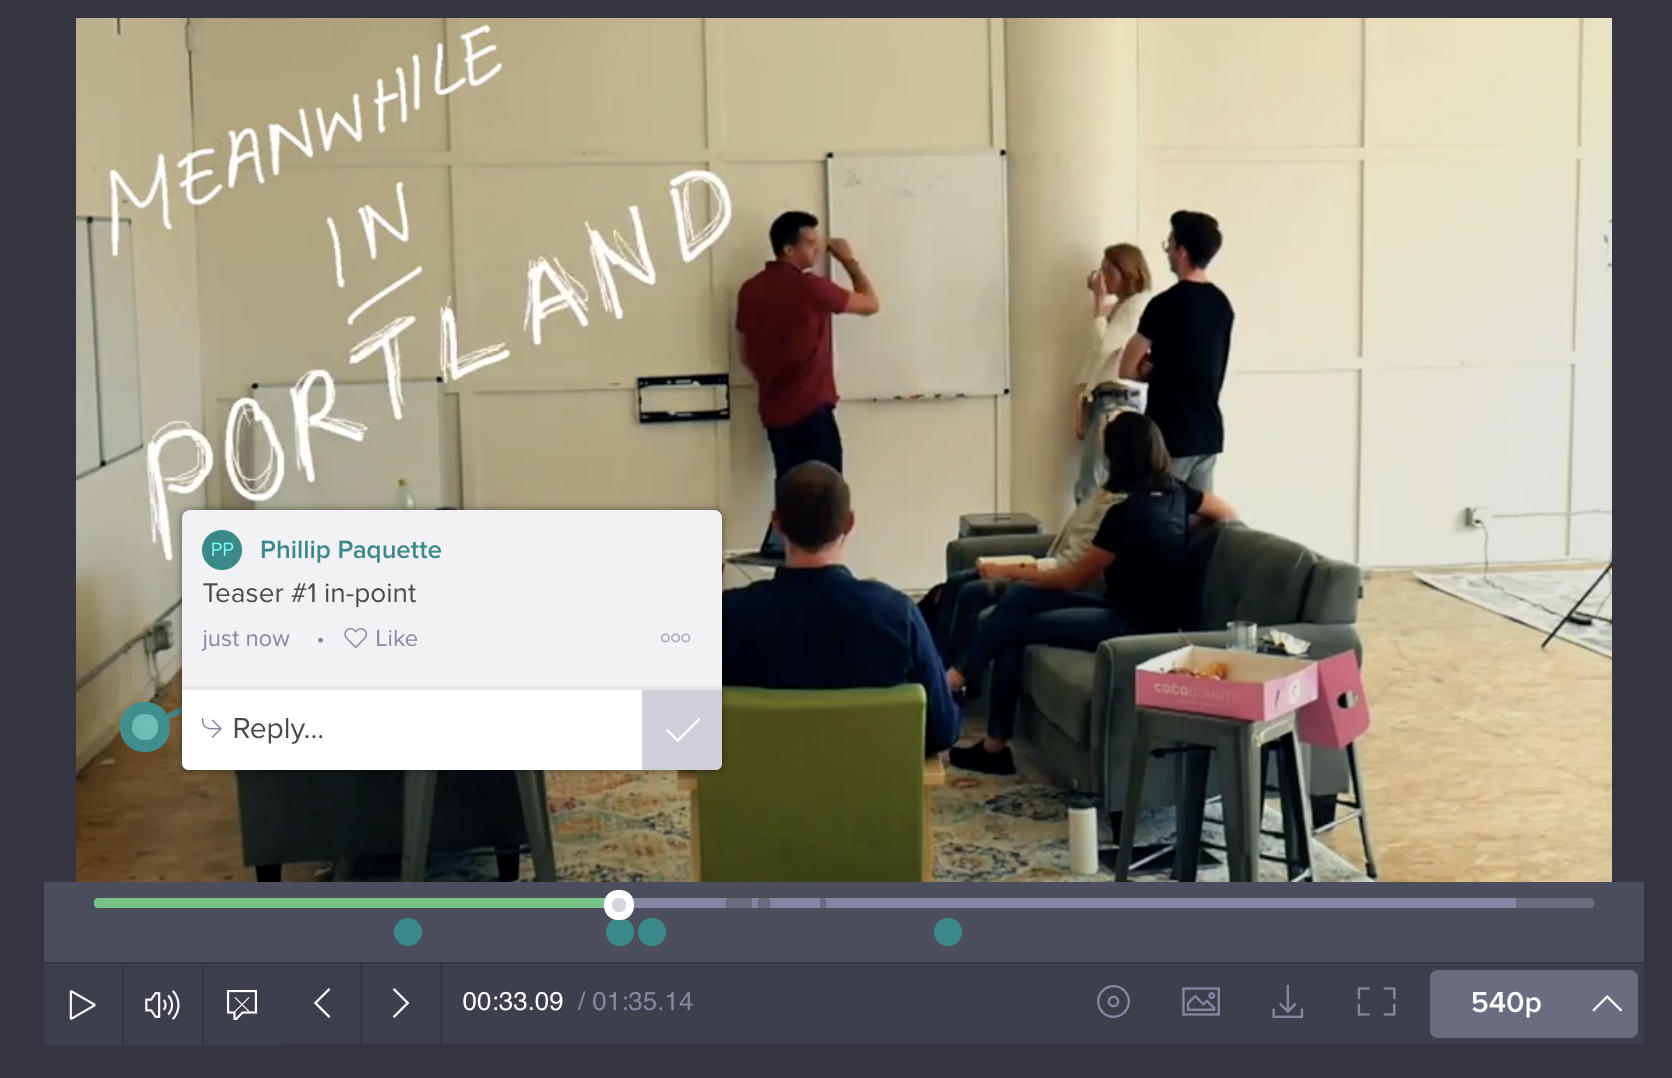Click the 'just now' comment timestamp
The width and height of the screenshot is (1672, 1078).
245,637
